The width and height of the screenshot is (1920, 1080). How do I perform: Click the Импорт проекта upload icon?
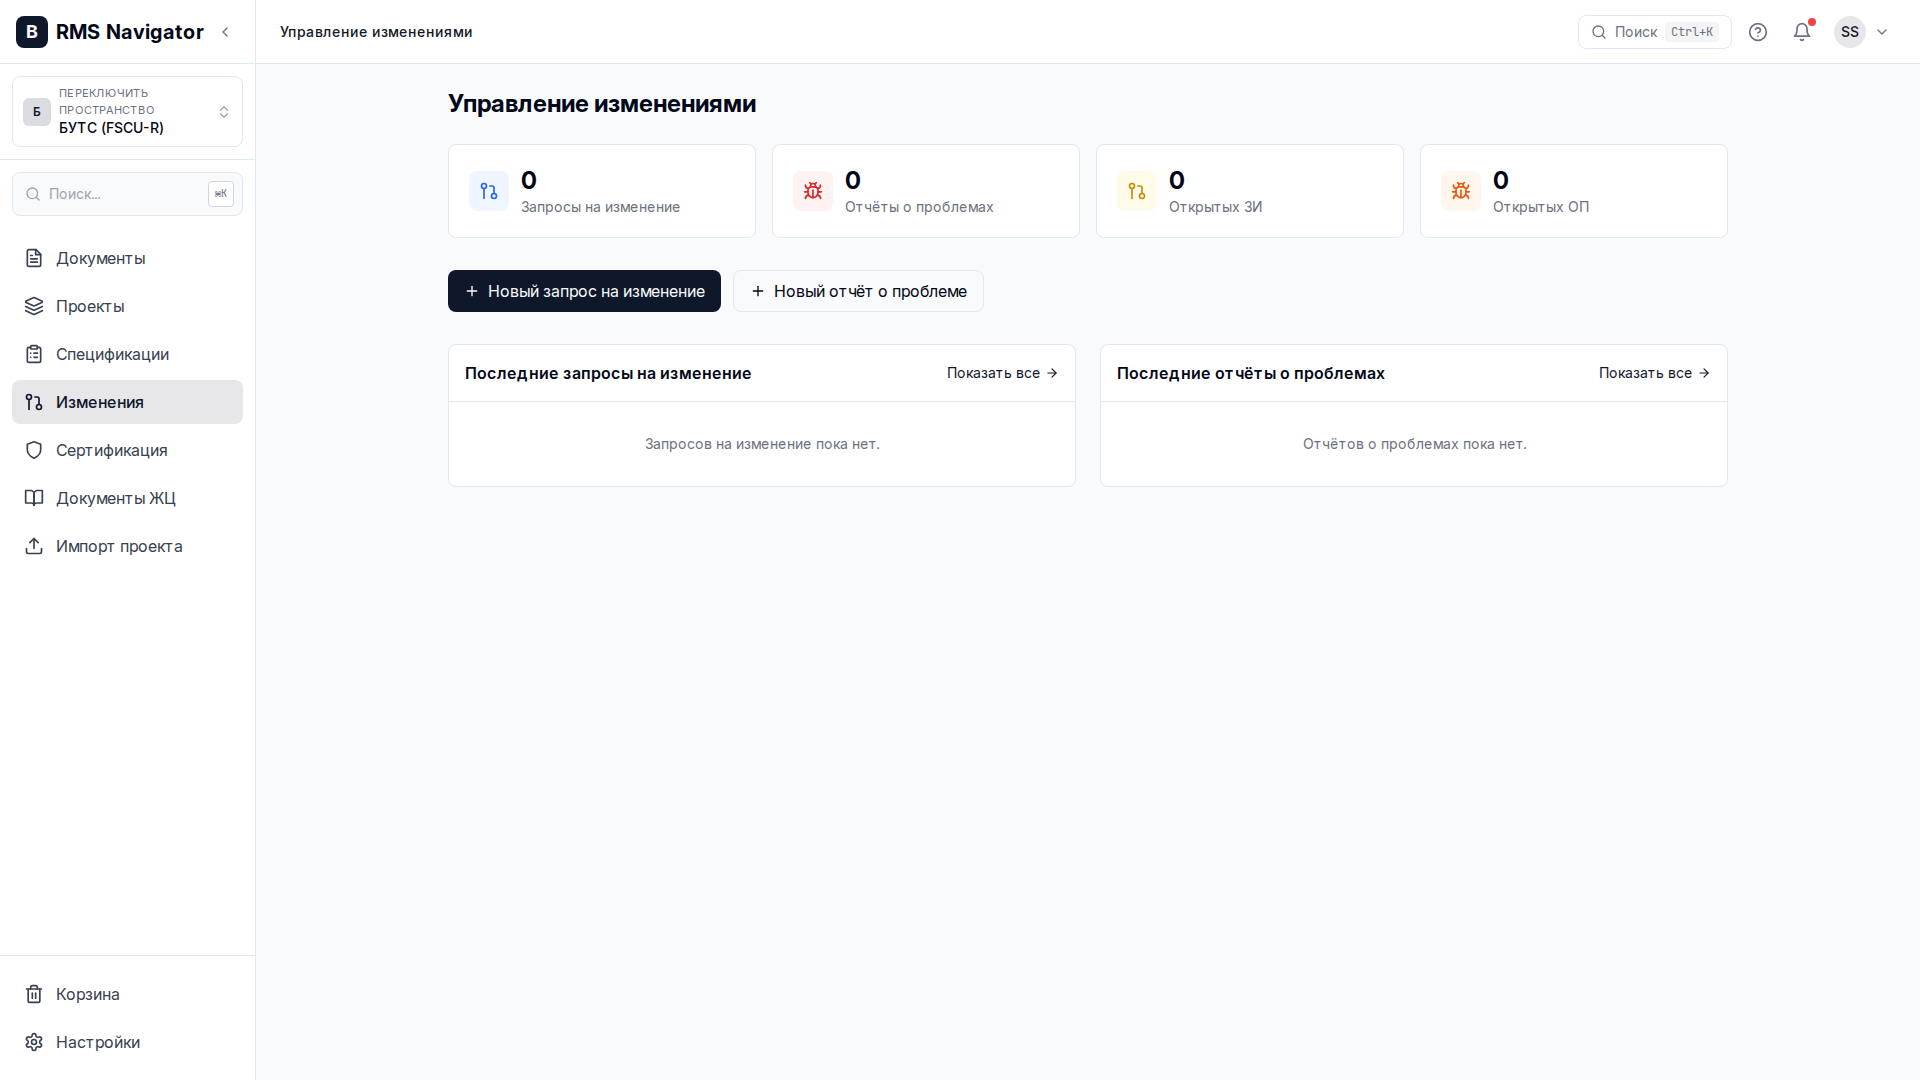click(x=34, y=546)
